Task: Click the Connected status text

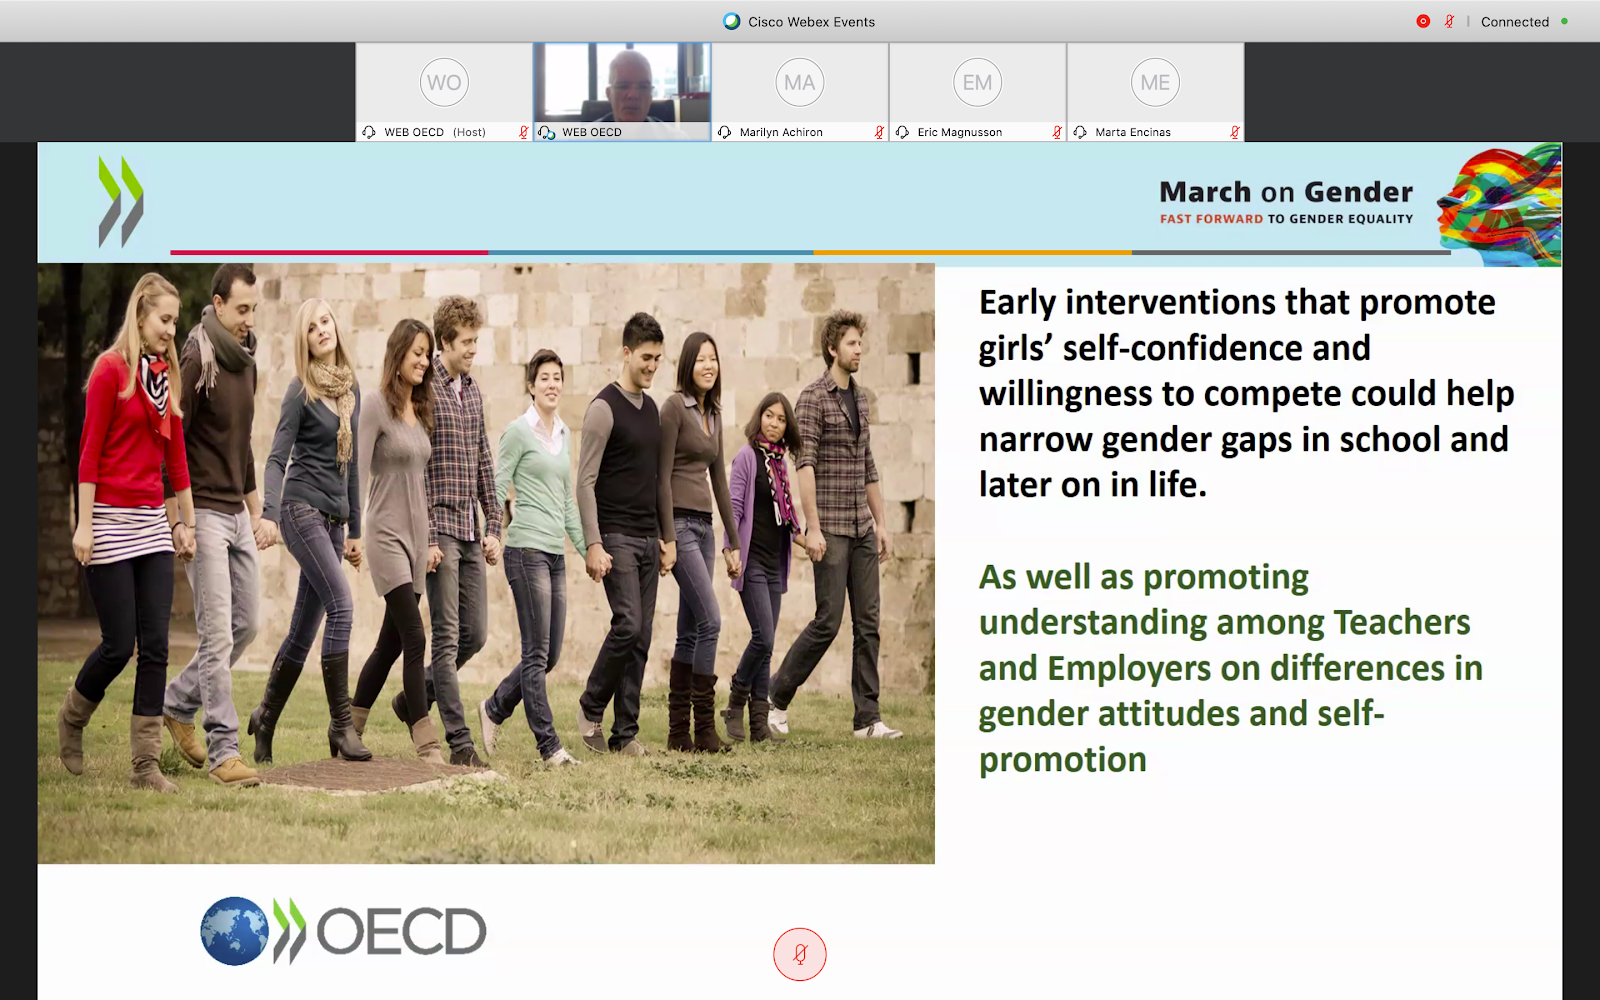Action: (1515, 22)
